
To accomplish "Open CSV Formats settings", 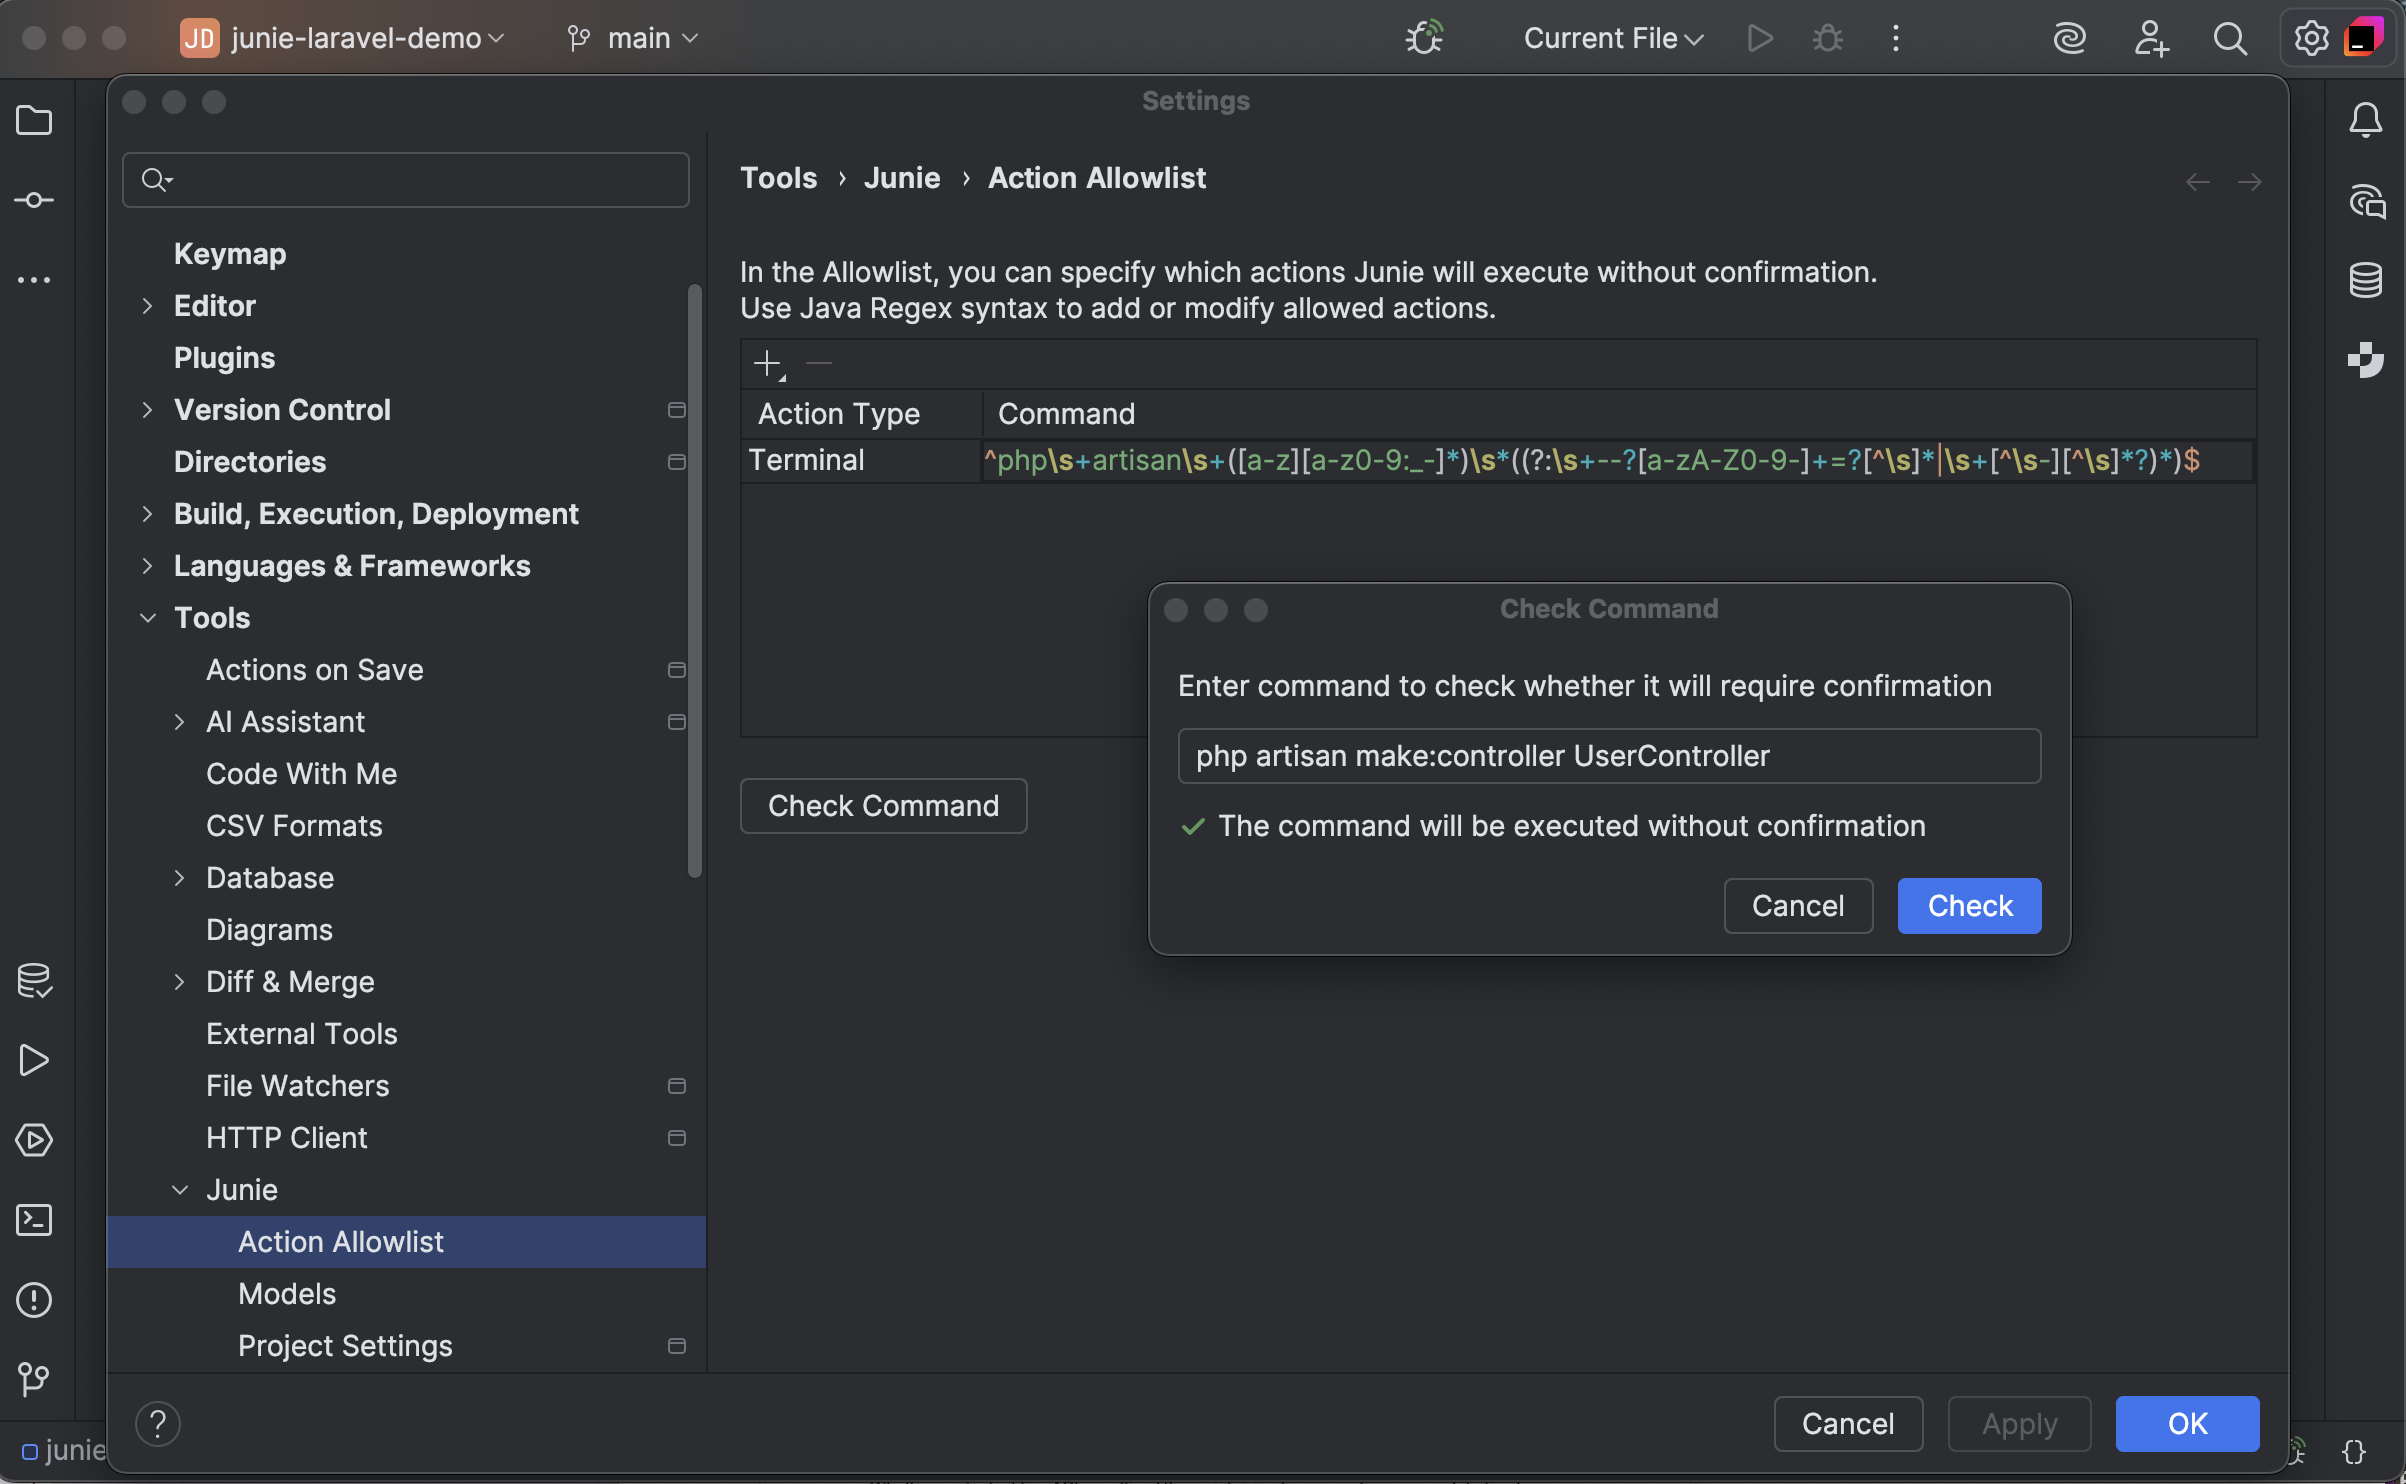I will (x=294, y=826).
